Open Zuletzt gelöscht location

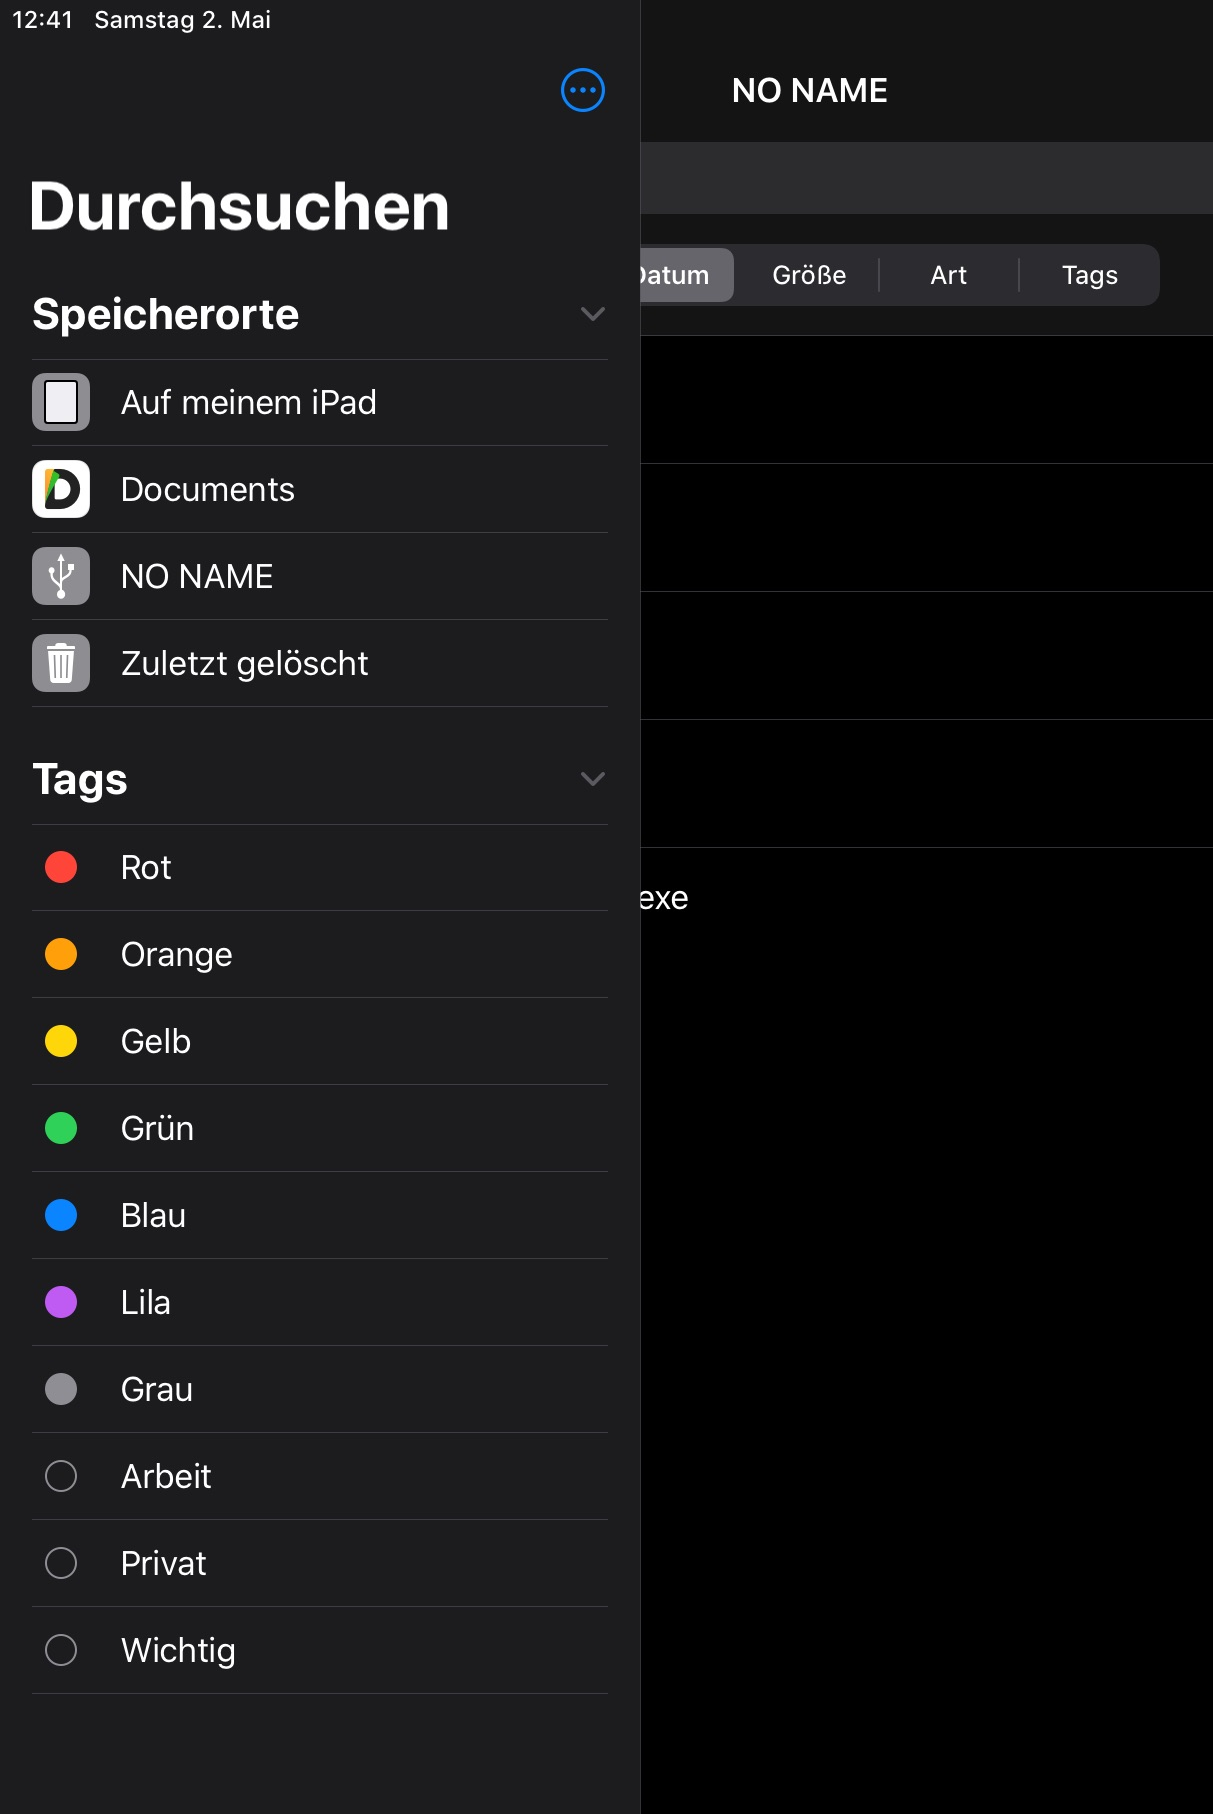coord(245,663)
